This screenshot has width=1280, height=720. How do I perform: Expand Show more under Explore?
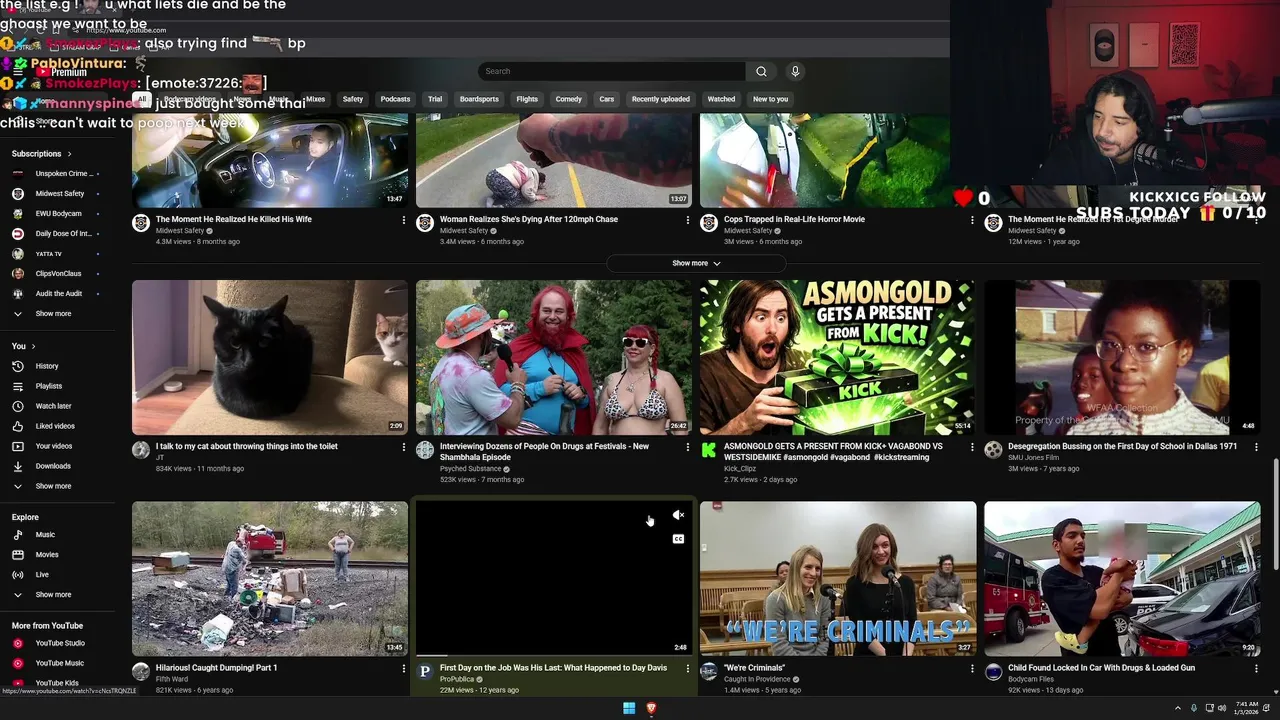point(53,595)
